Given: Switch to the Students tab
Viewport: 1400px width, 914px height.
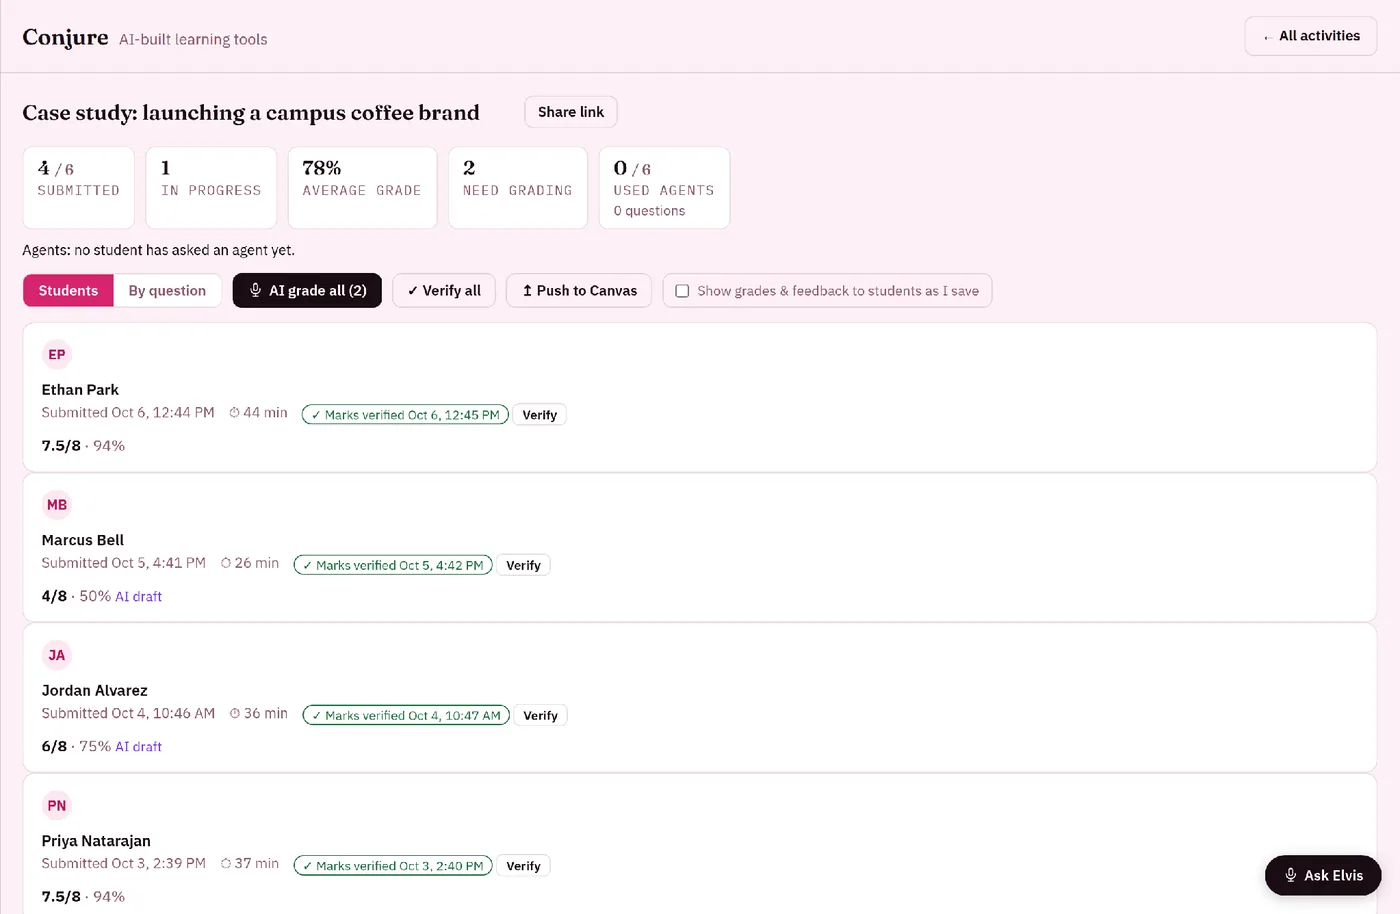Looking at the screenshot, I should [68, 291].
